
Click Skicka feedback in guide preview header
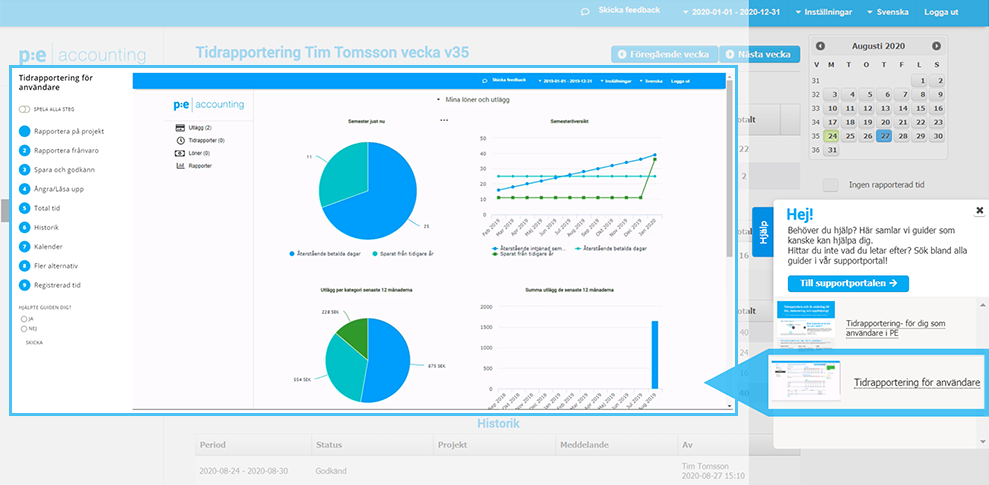[508, 80]
